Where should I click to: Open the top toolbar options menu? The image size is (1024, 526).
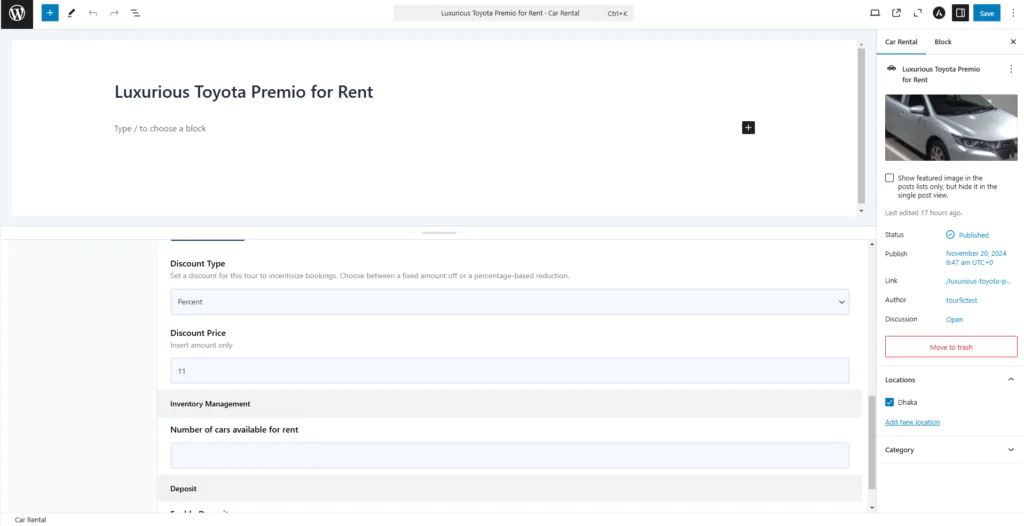pos(1013,13)
